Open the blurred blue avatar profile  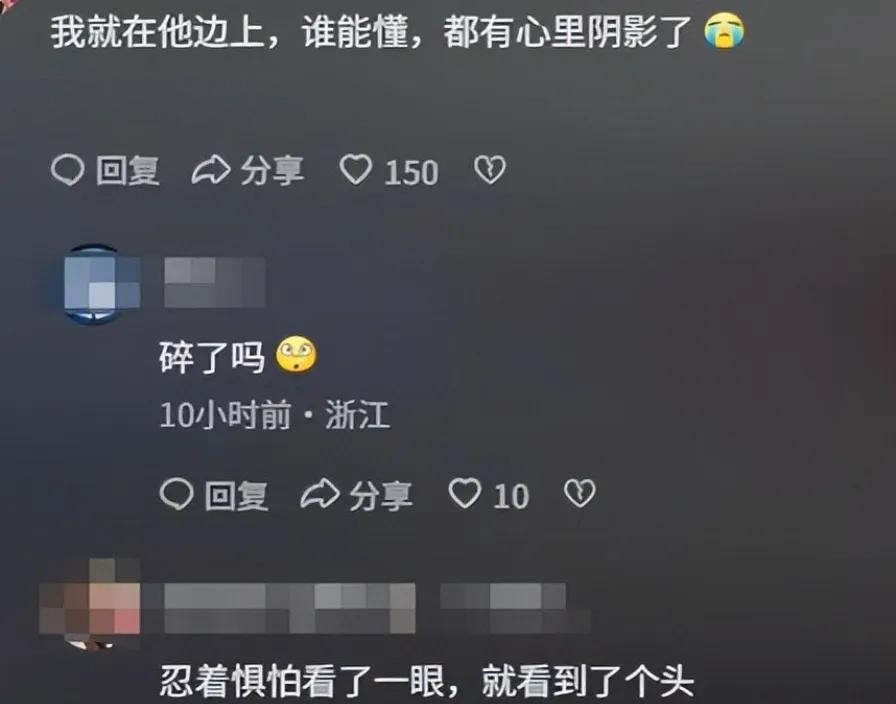(x=93, y=284)
